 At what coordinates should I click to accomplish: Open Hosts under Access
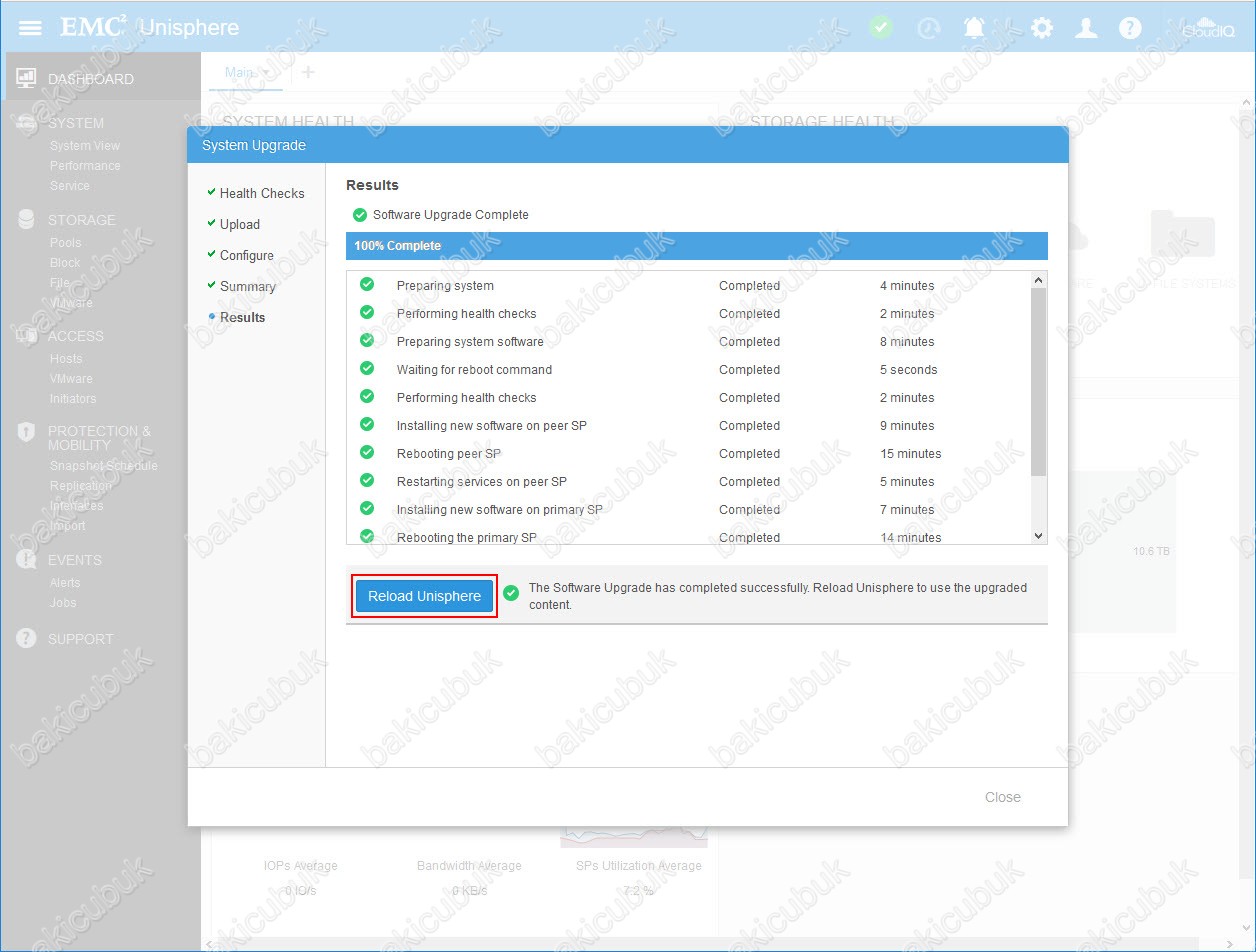(66, 359)
